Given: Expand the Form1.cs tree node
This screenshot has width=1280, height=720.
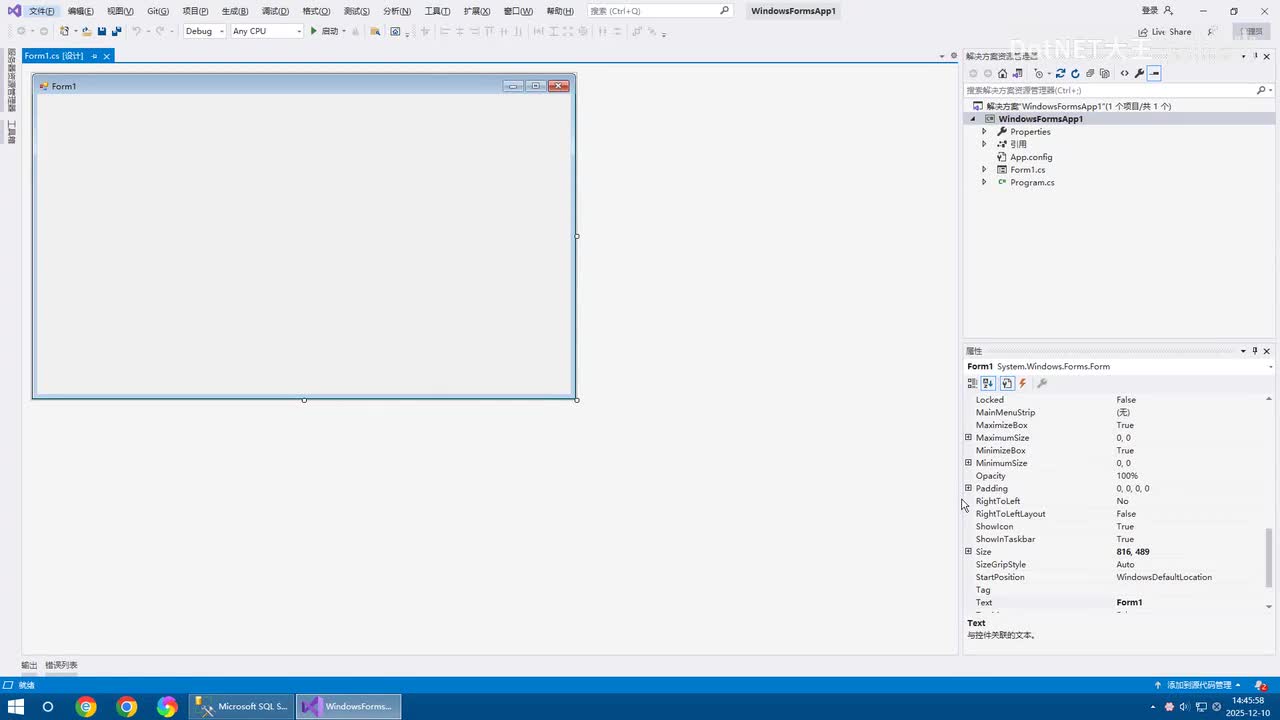Looking at the screenshot, I should (x=984, y=170).
